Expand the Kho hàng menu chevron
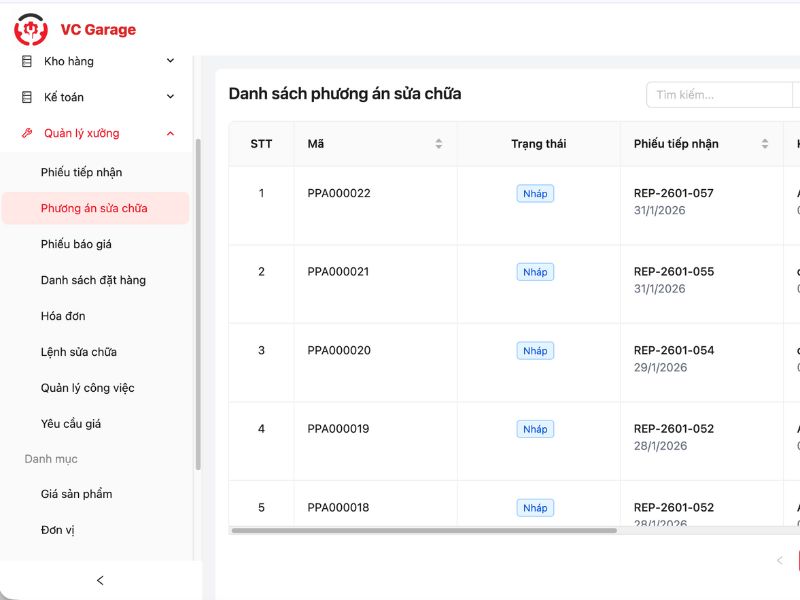 [x=170, y=61]
